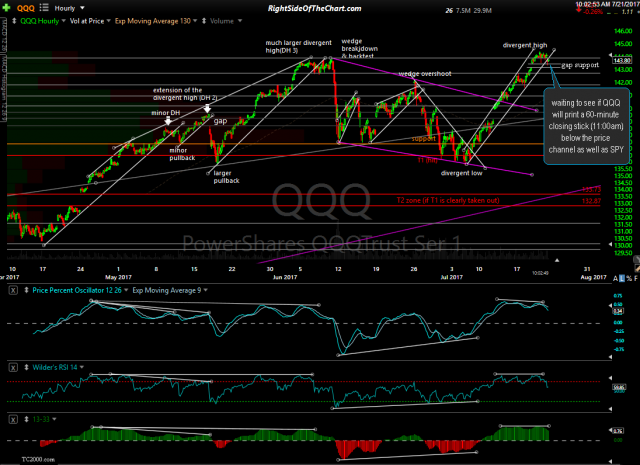Click the 'divergent high' annotation near July

pos(525,45)
